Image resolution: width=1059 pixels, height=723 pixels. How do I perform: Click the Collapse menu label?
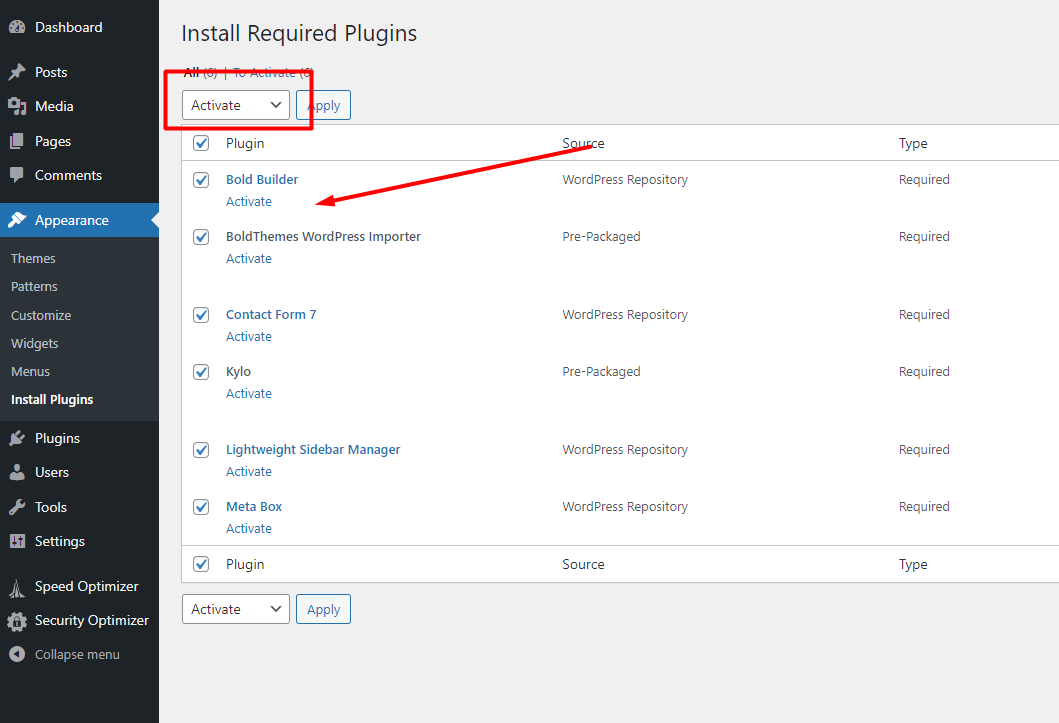point(77,654)
